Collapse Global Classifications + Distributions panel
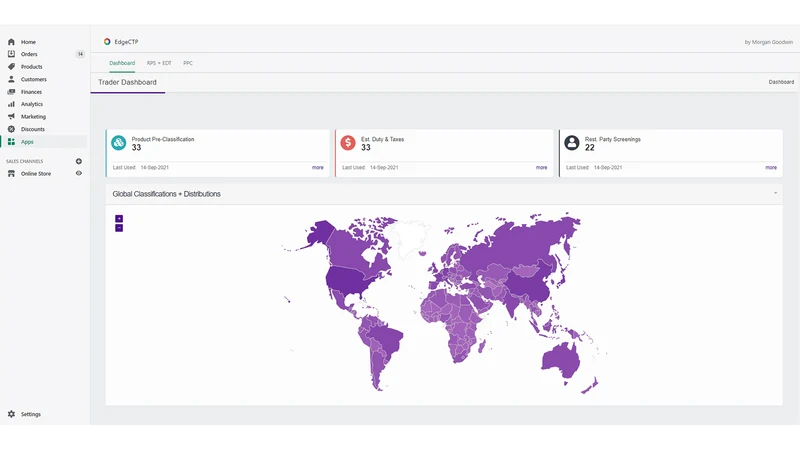The width and height of the screenshot is (800, 450). point(775,193)
